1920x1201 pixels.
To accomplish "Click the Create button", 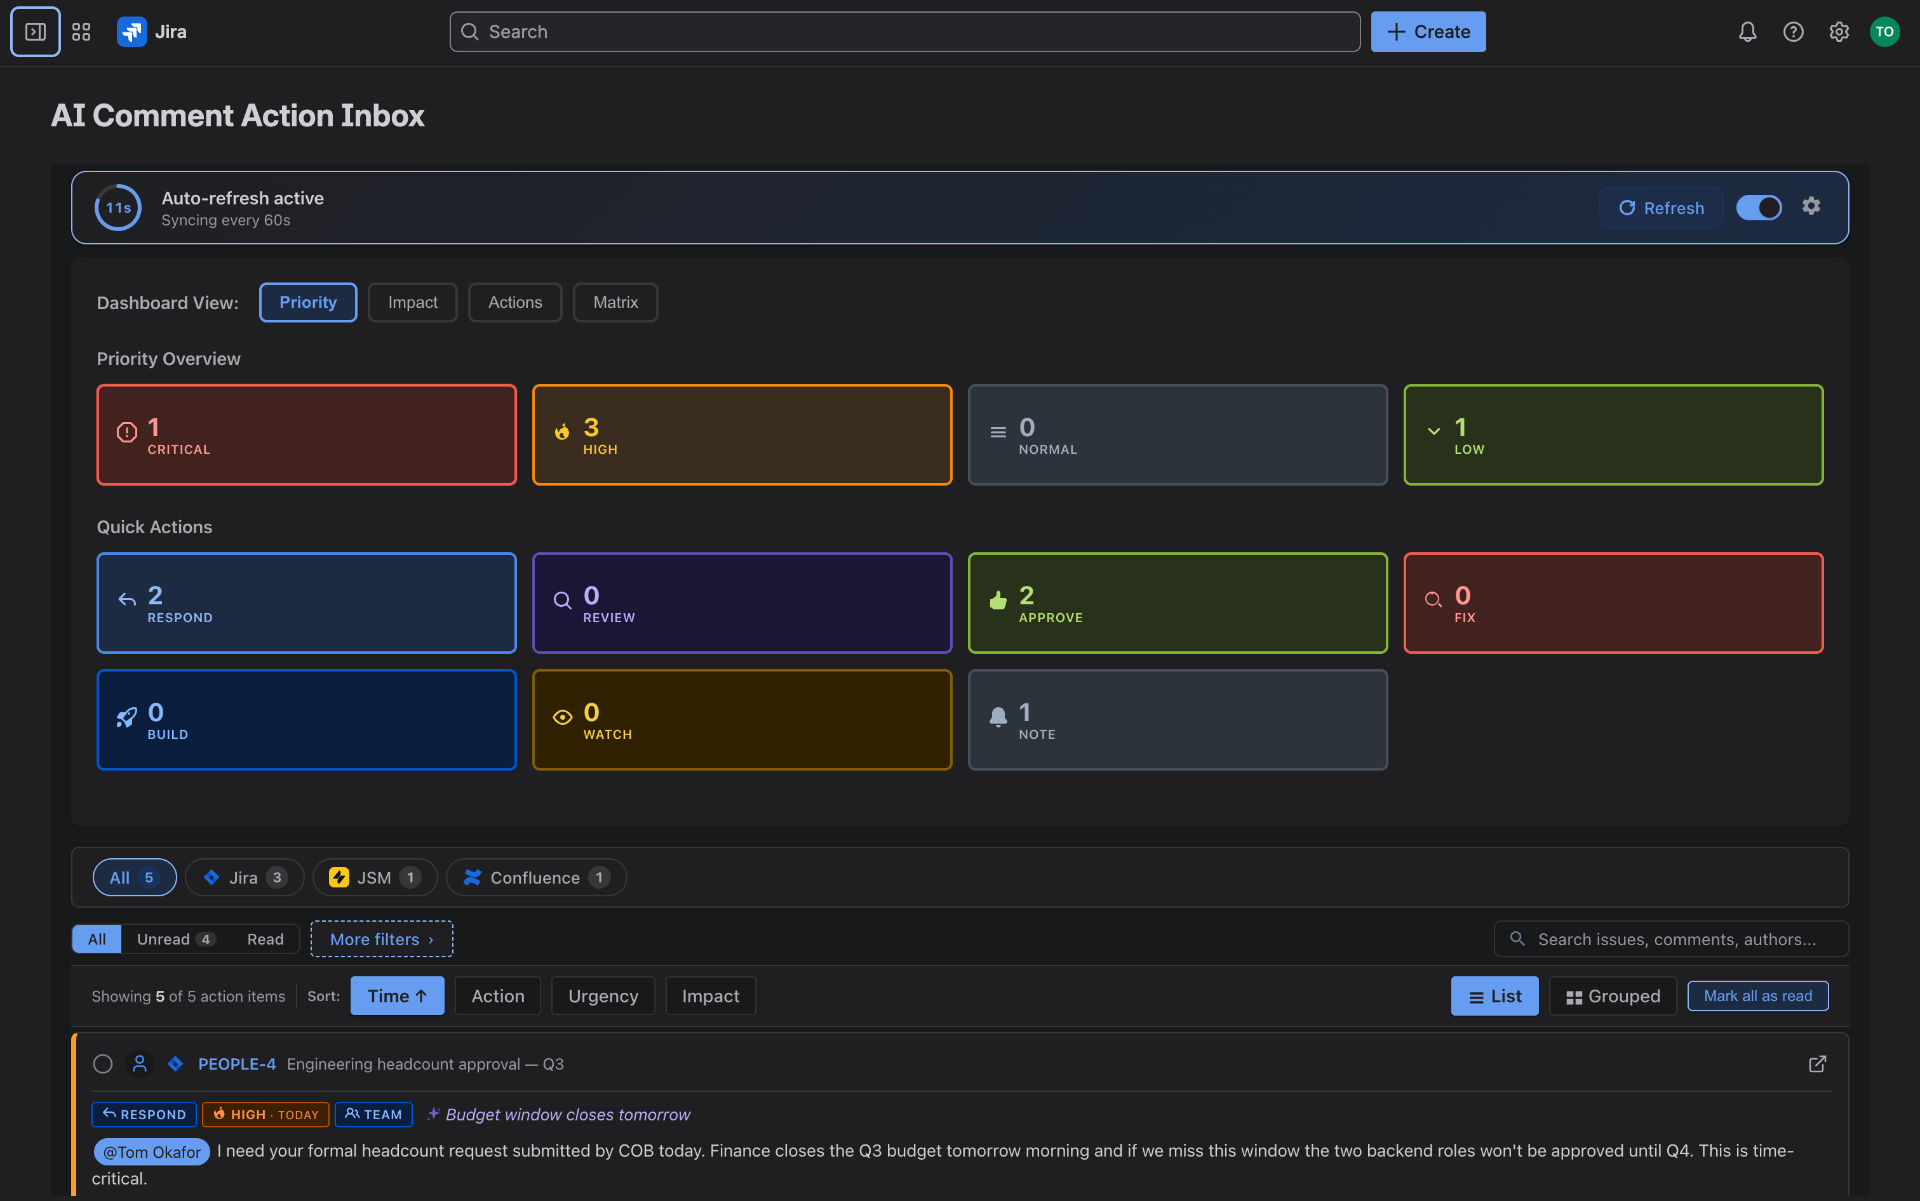I will [1427, 31].
